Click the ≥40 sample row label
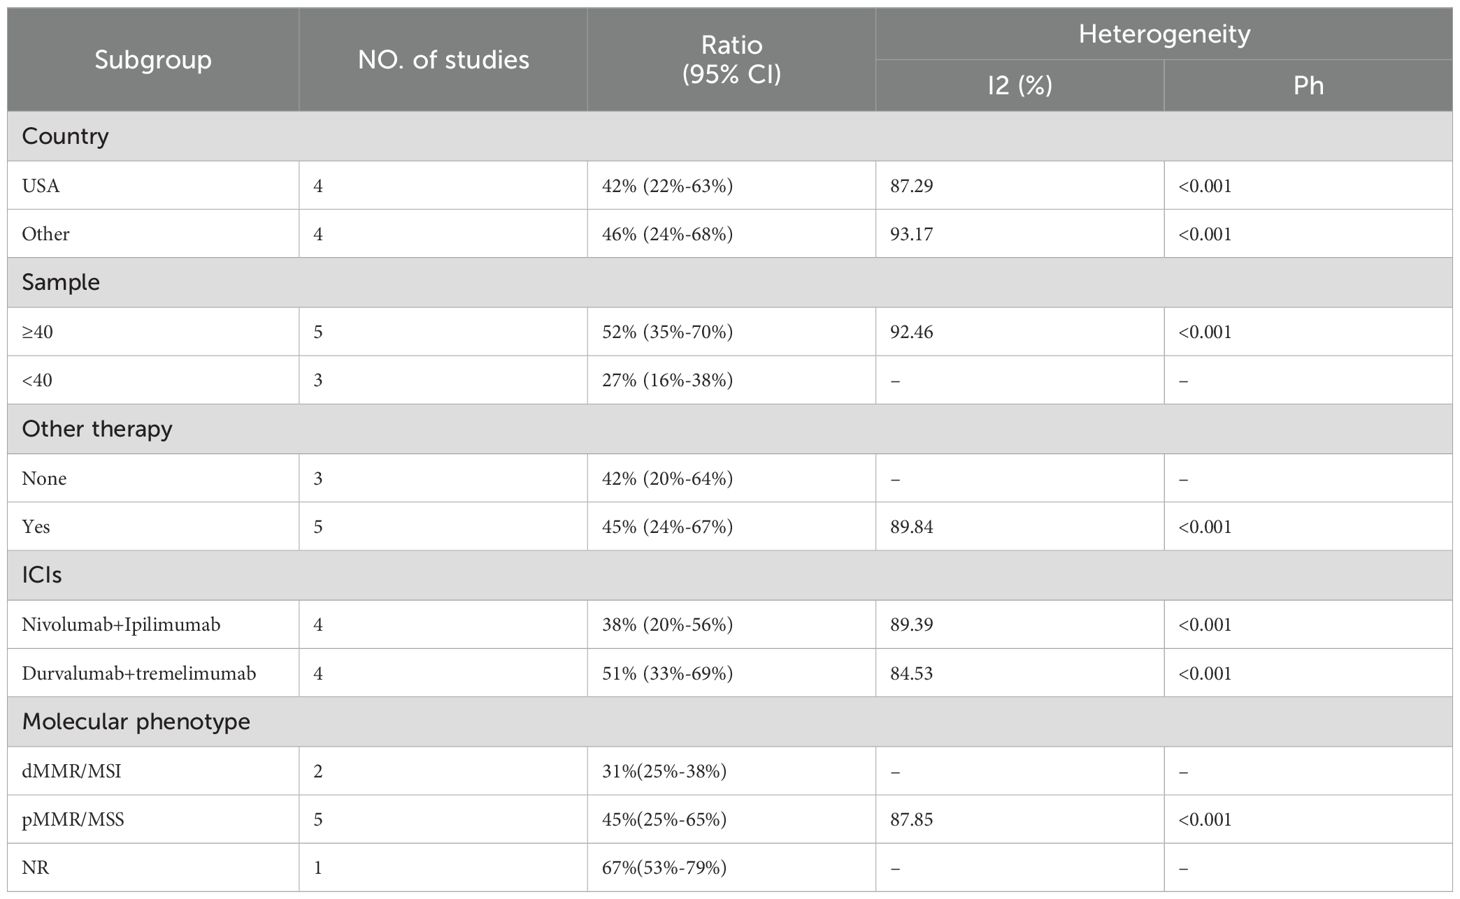Viewport: 1460px width, 899px height. (153, 331)
